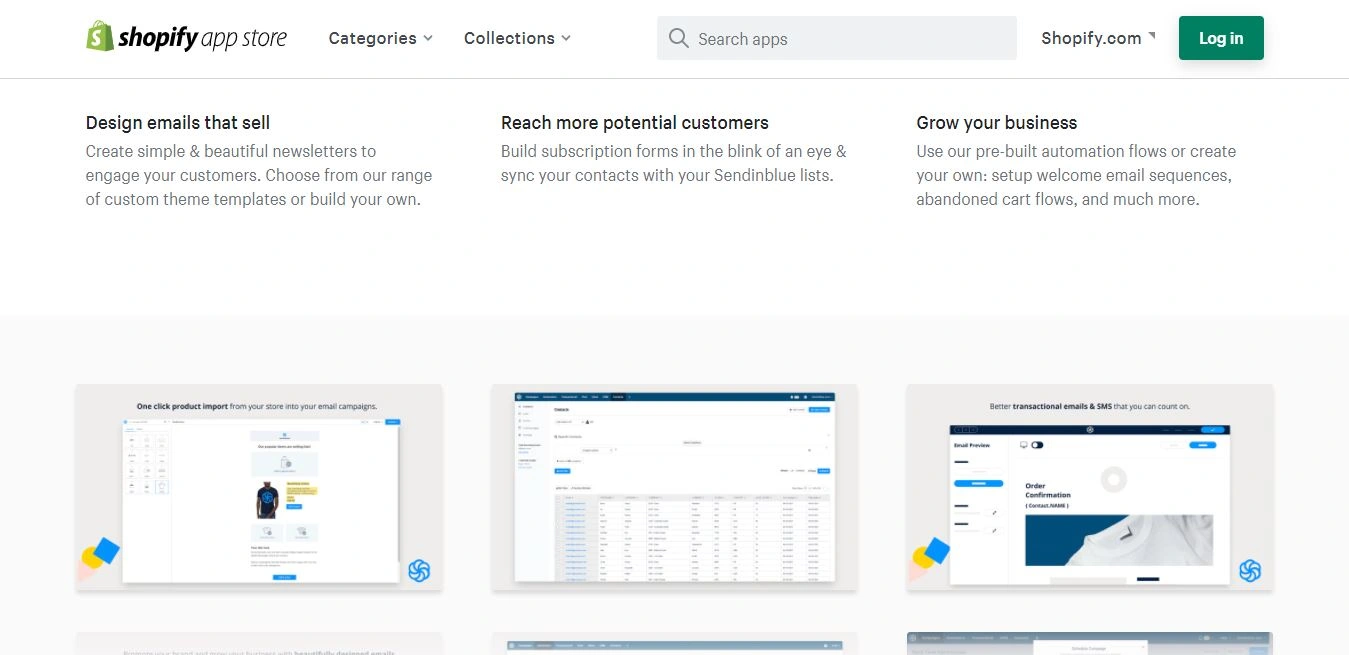The width and height of the screenshot is (1349, 655).
Task: Click the toggle switch in Email Preview screenshot
Action: pos(1037,445)
